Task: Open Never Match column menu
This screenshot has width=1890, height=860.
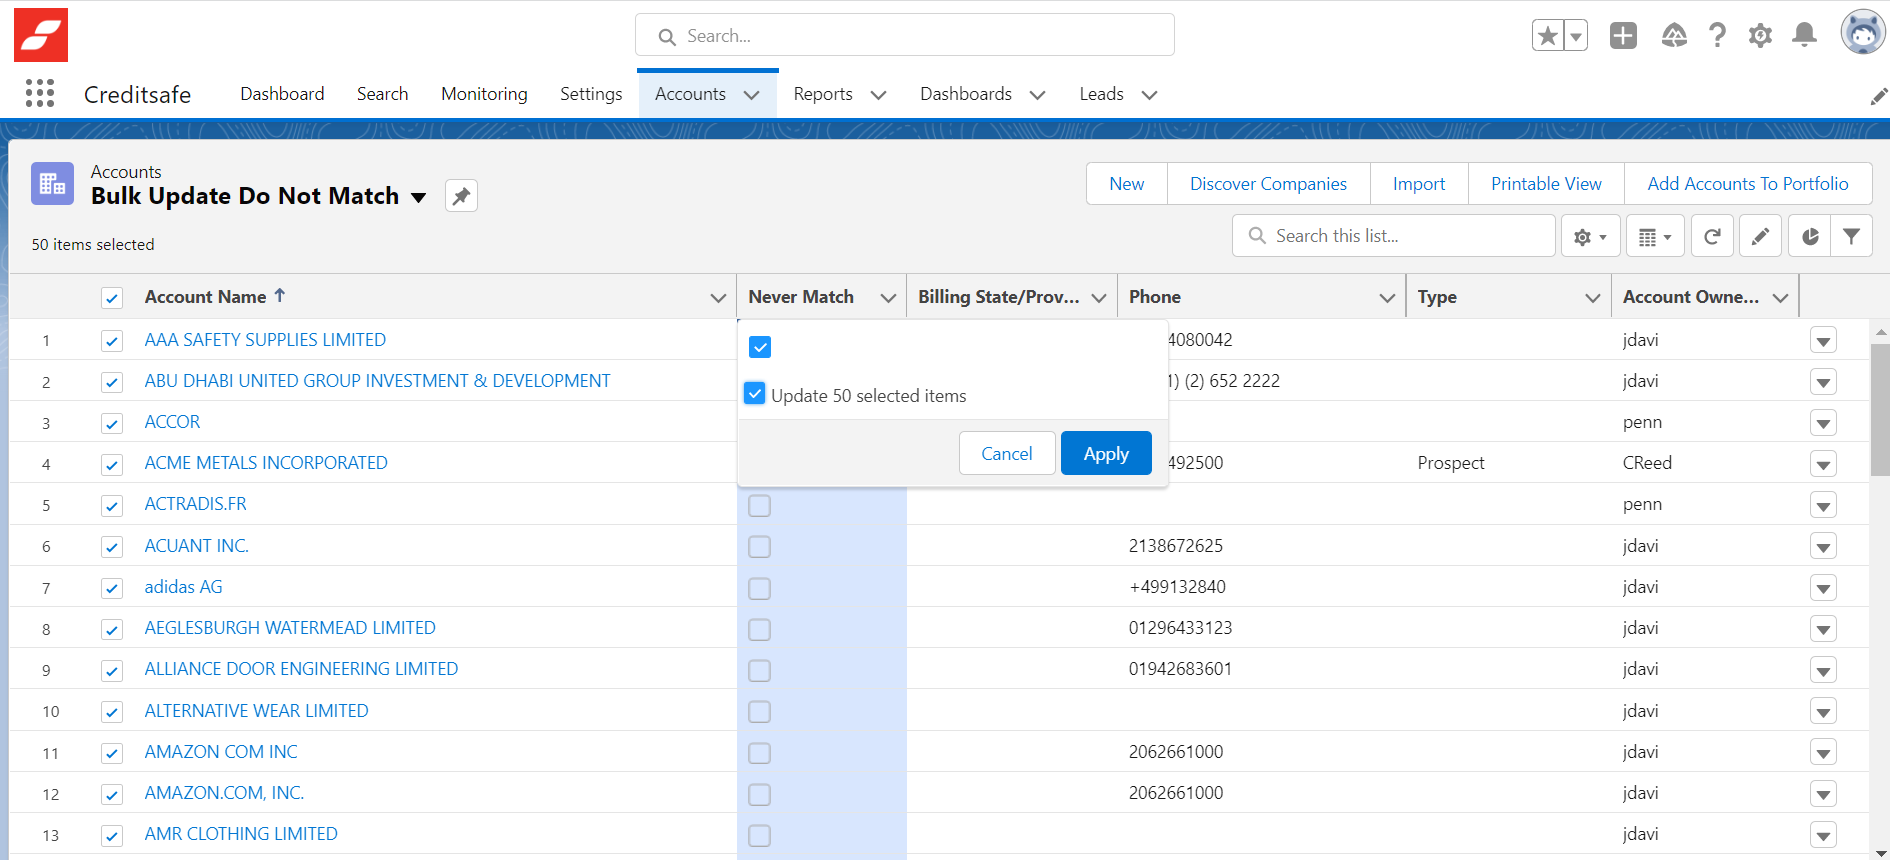Action: (x=887, y=298)
